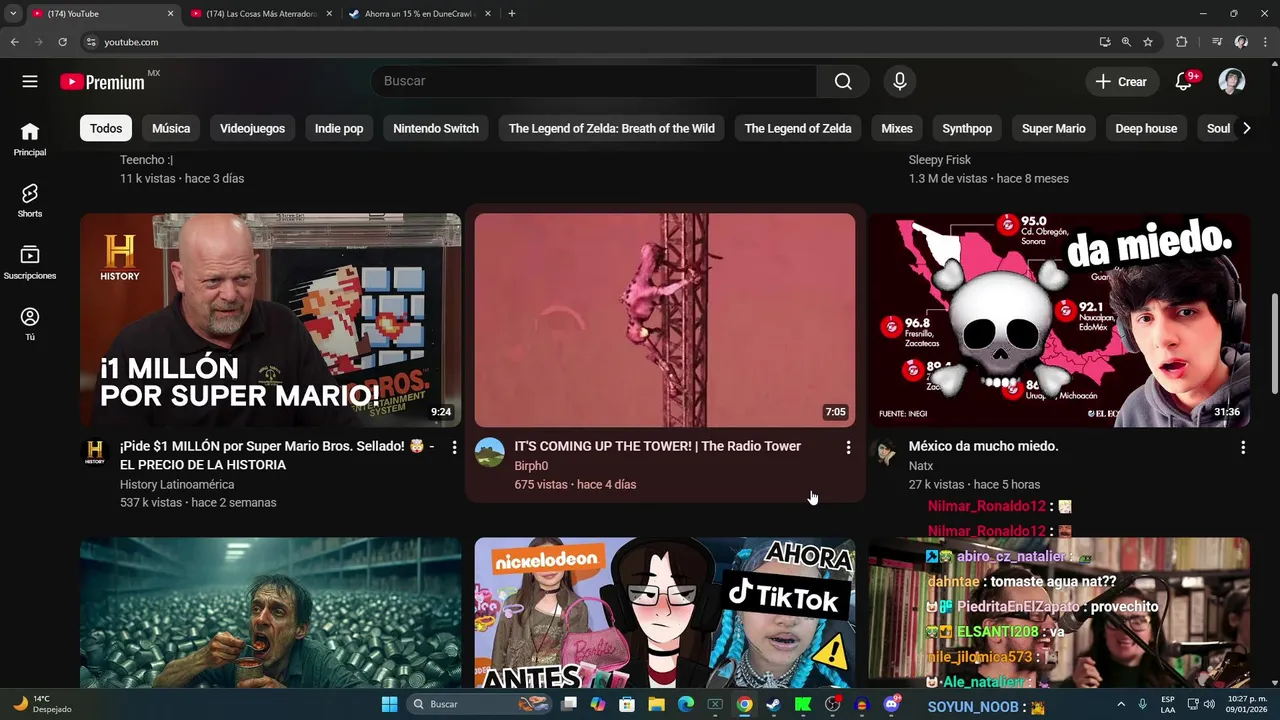
Task: Select The Legend of Zelda chip
Action: 798,128
